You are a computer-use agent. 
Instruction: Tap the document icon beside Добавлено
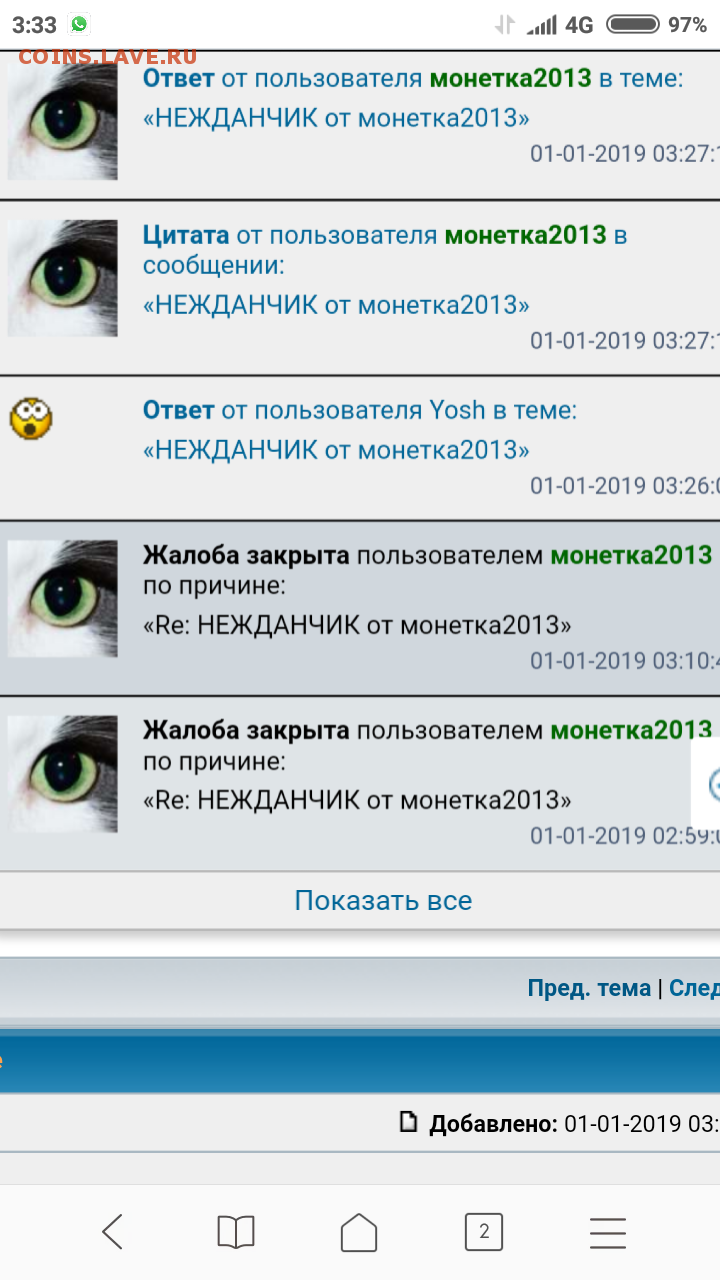pyautogui.click(x=408, y=1122)
